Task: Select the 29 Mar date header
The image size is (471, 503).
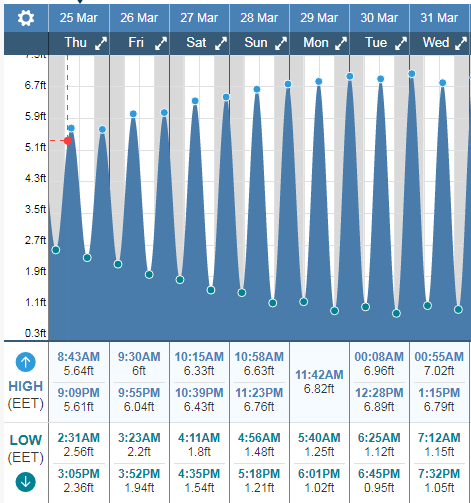Action: click(319, 18)
